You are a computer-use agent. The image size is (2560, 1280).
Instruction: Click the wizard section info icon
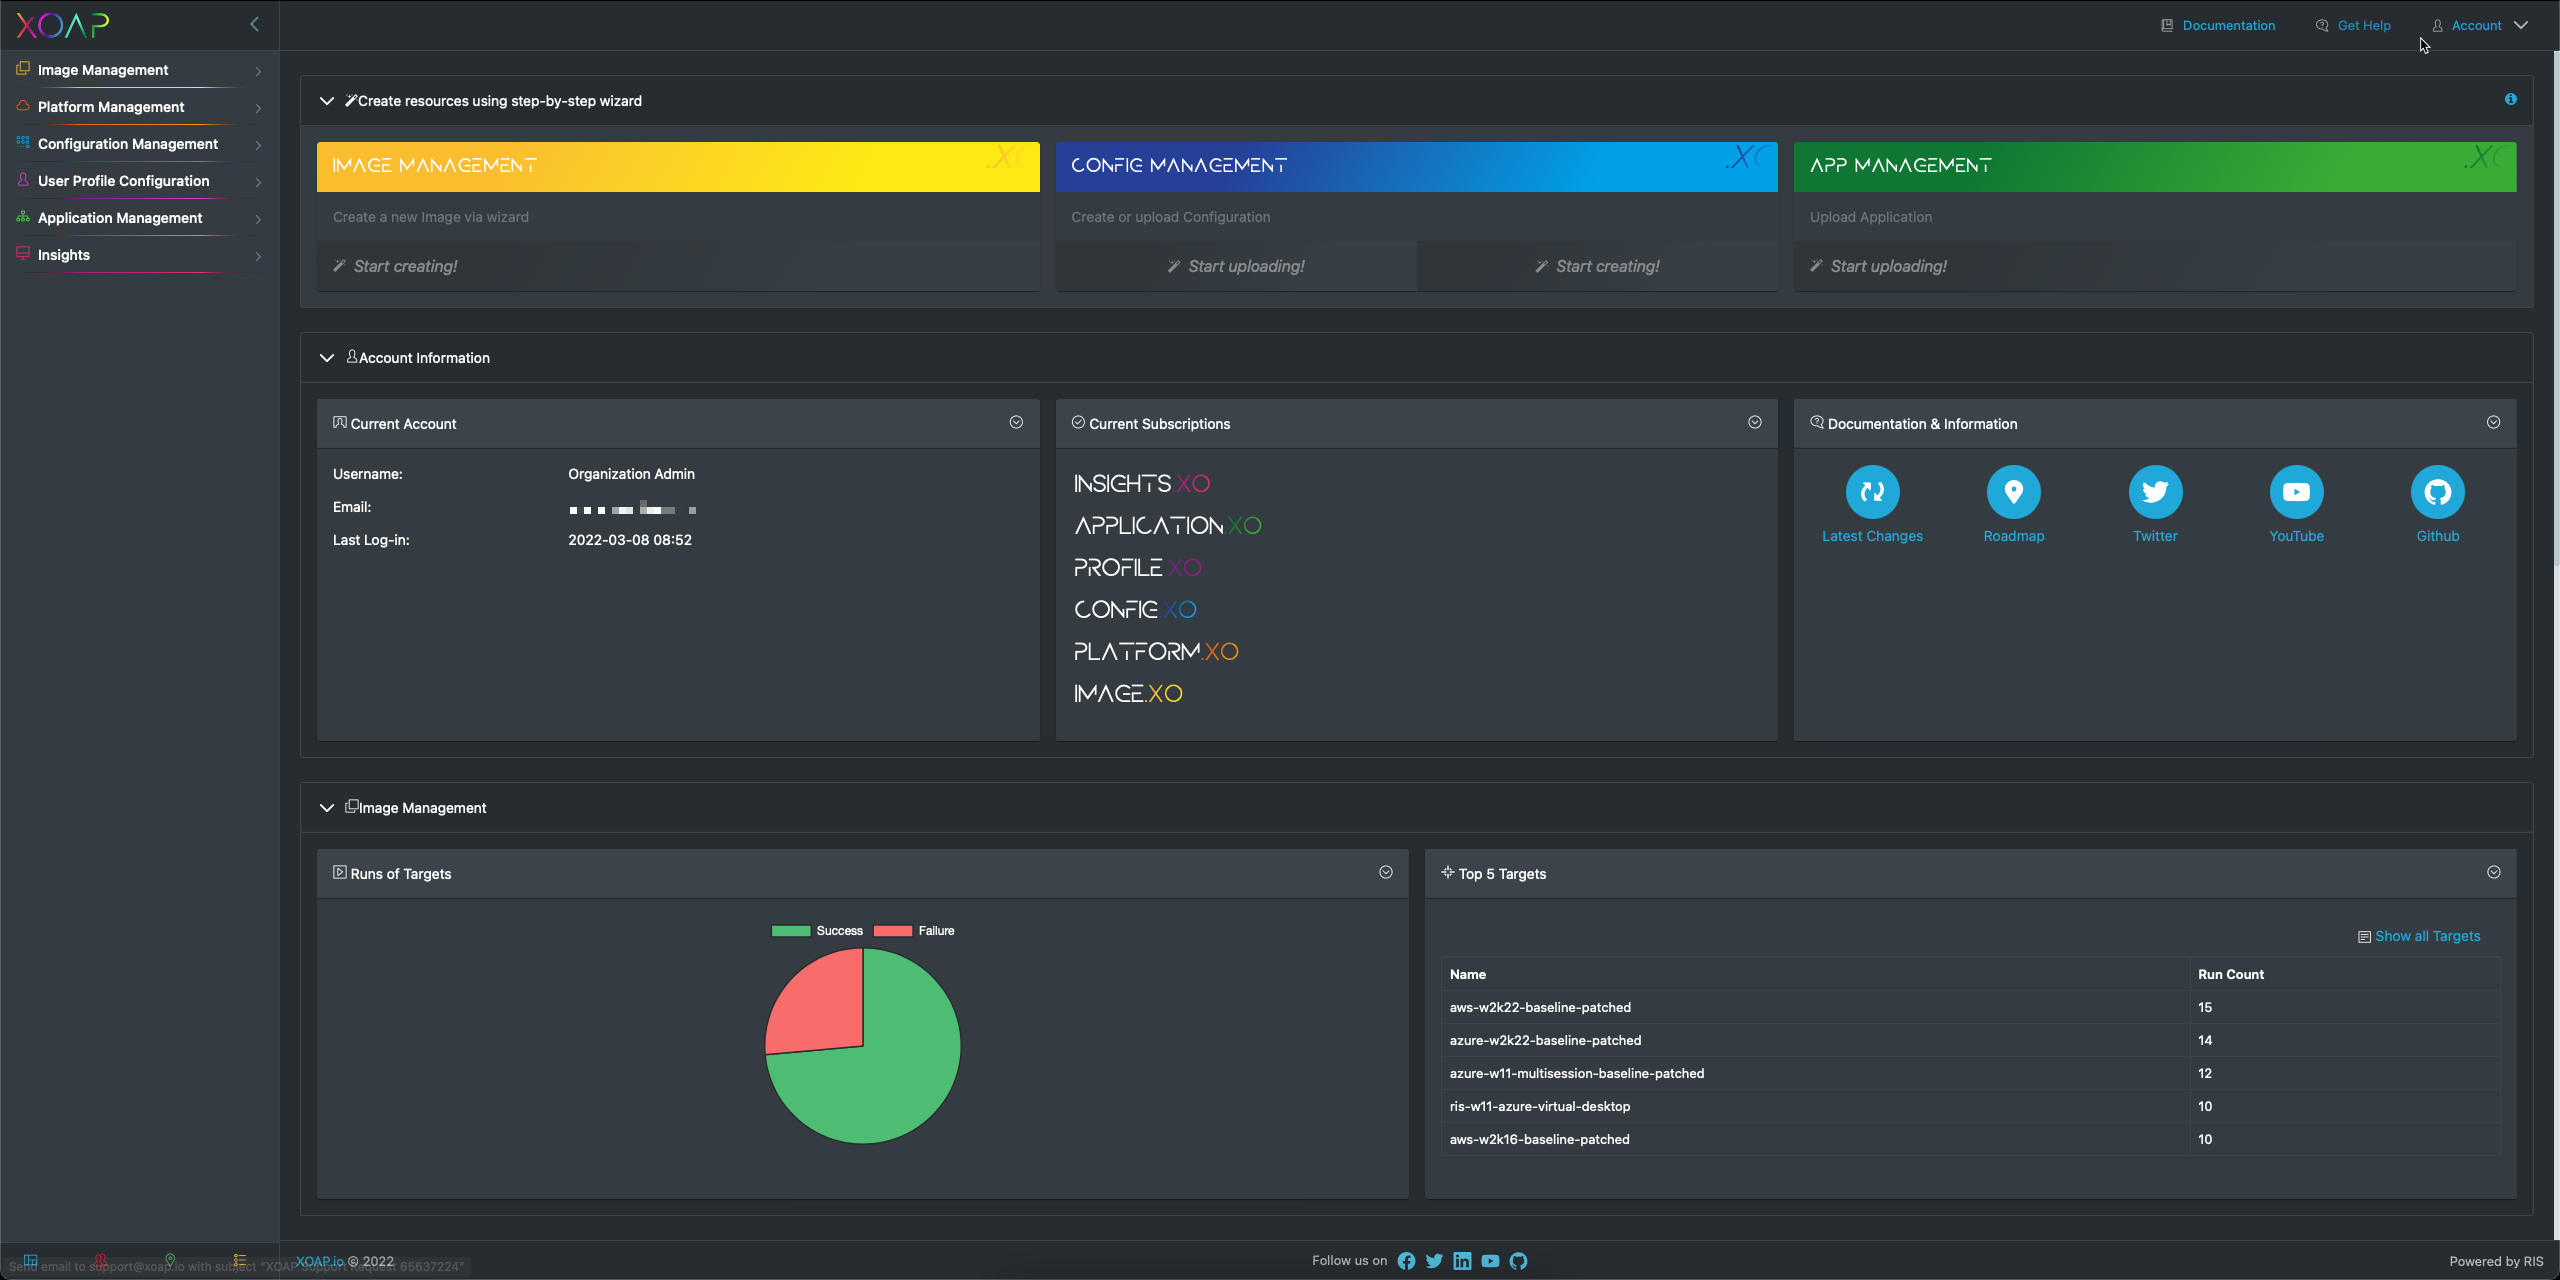click(x=2510, y=99)
